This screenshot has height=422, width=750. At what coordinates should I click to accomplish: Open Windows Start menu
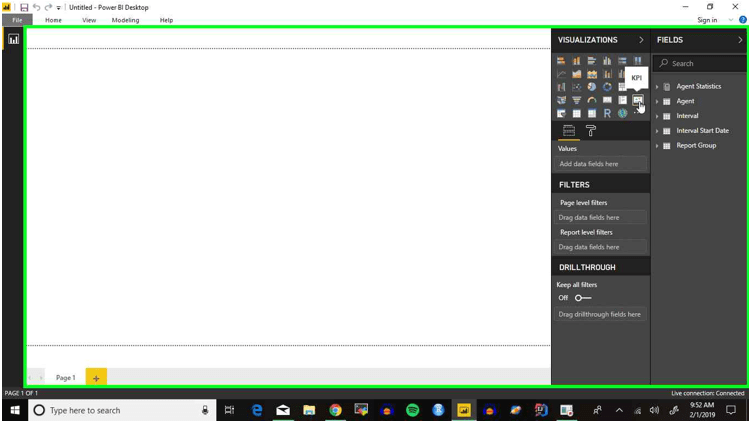coord(15,410)
